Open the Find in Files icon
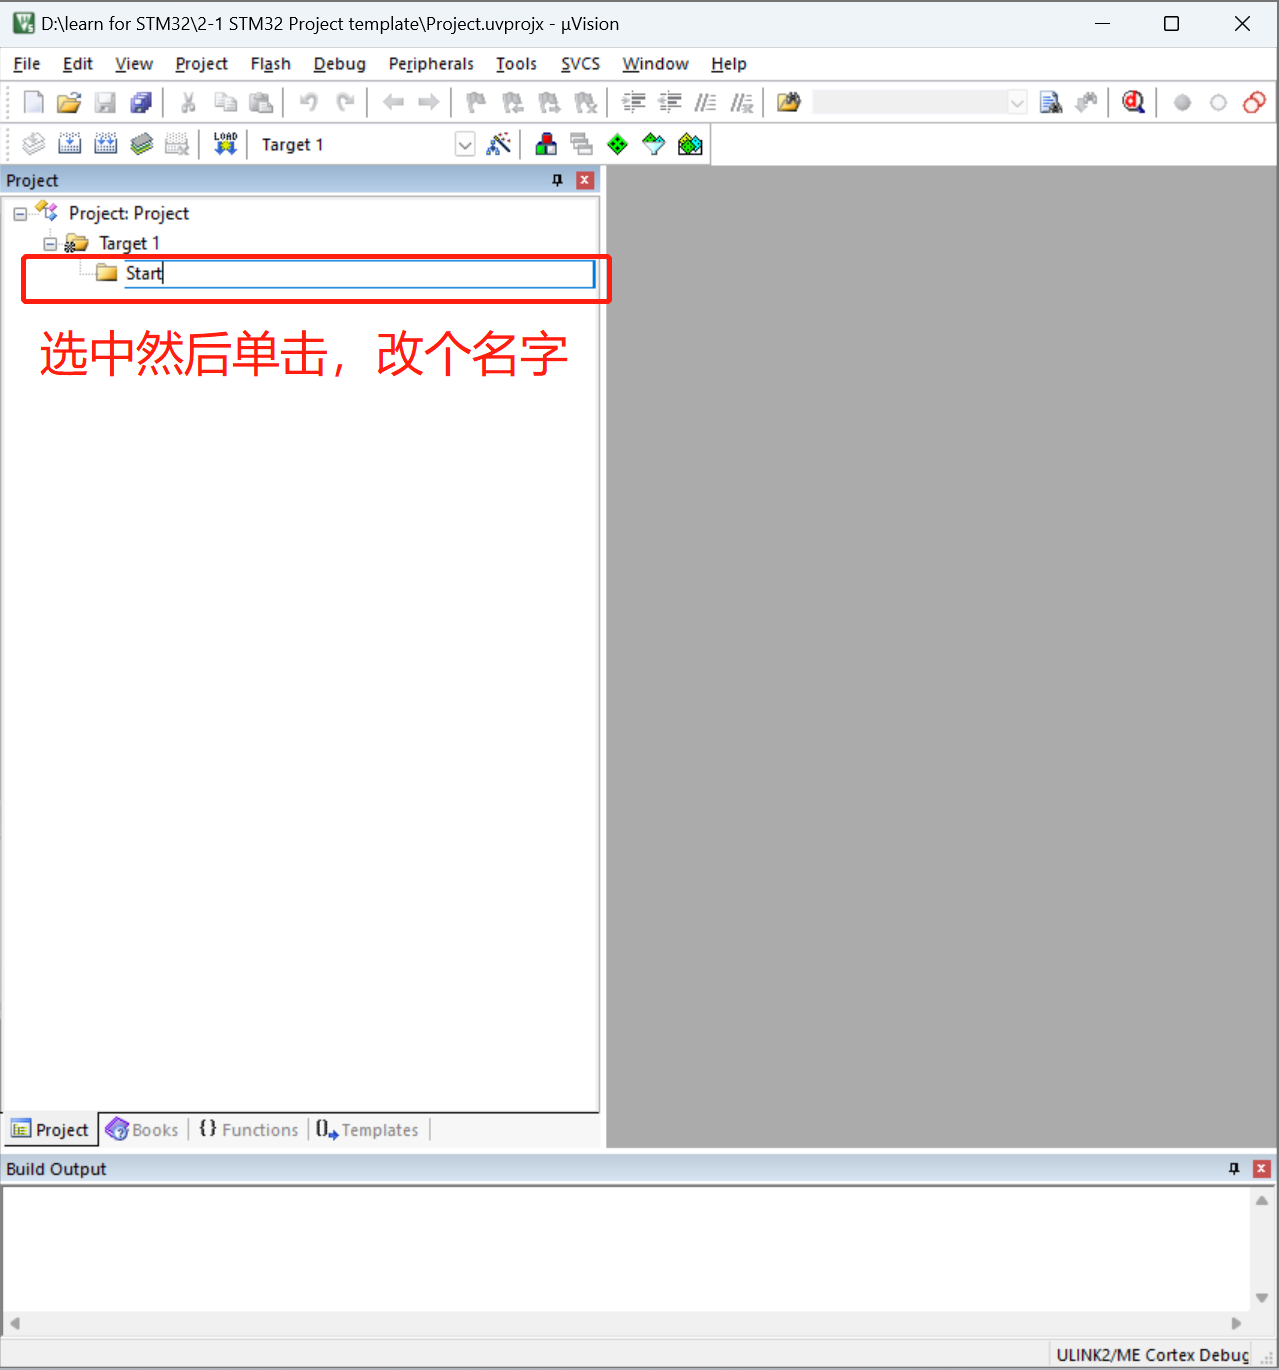1279x1370 pixels. point(789,102)
